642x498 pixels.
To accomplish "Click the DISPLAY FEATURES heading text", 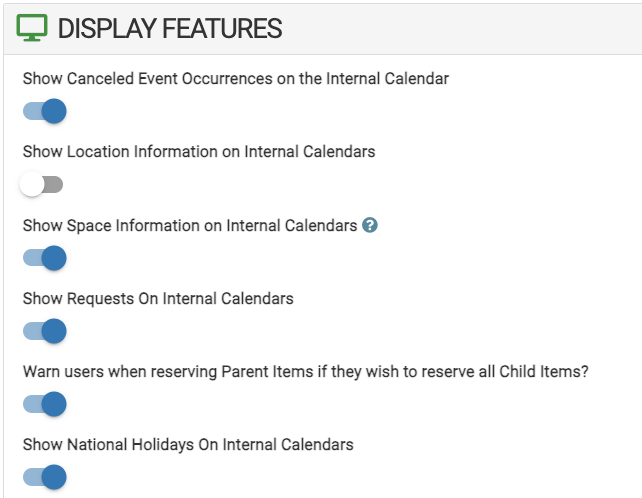I will click(x=170, y=29).
